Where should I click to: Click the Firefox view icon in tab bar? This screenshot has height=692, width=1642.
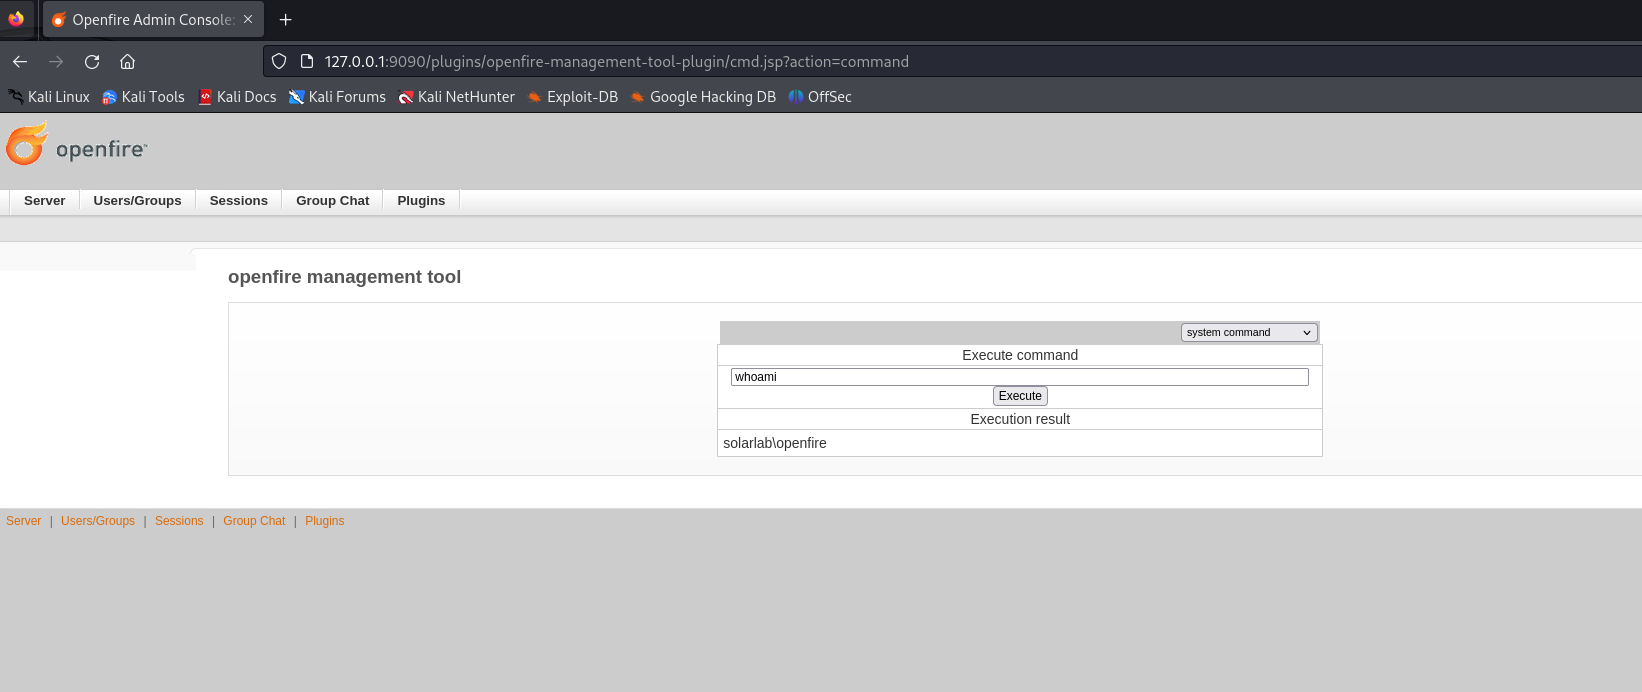pyautogui.click(x=16, y=19)
